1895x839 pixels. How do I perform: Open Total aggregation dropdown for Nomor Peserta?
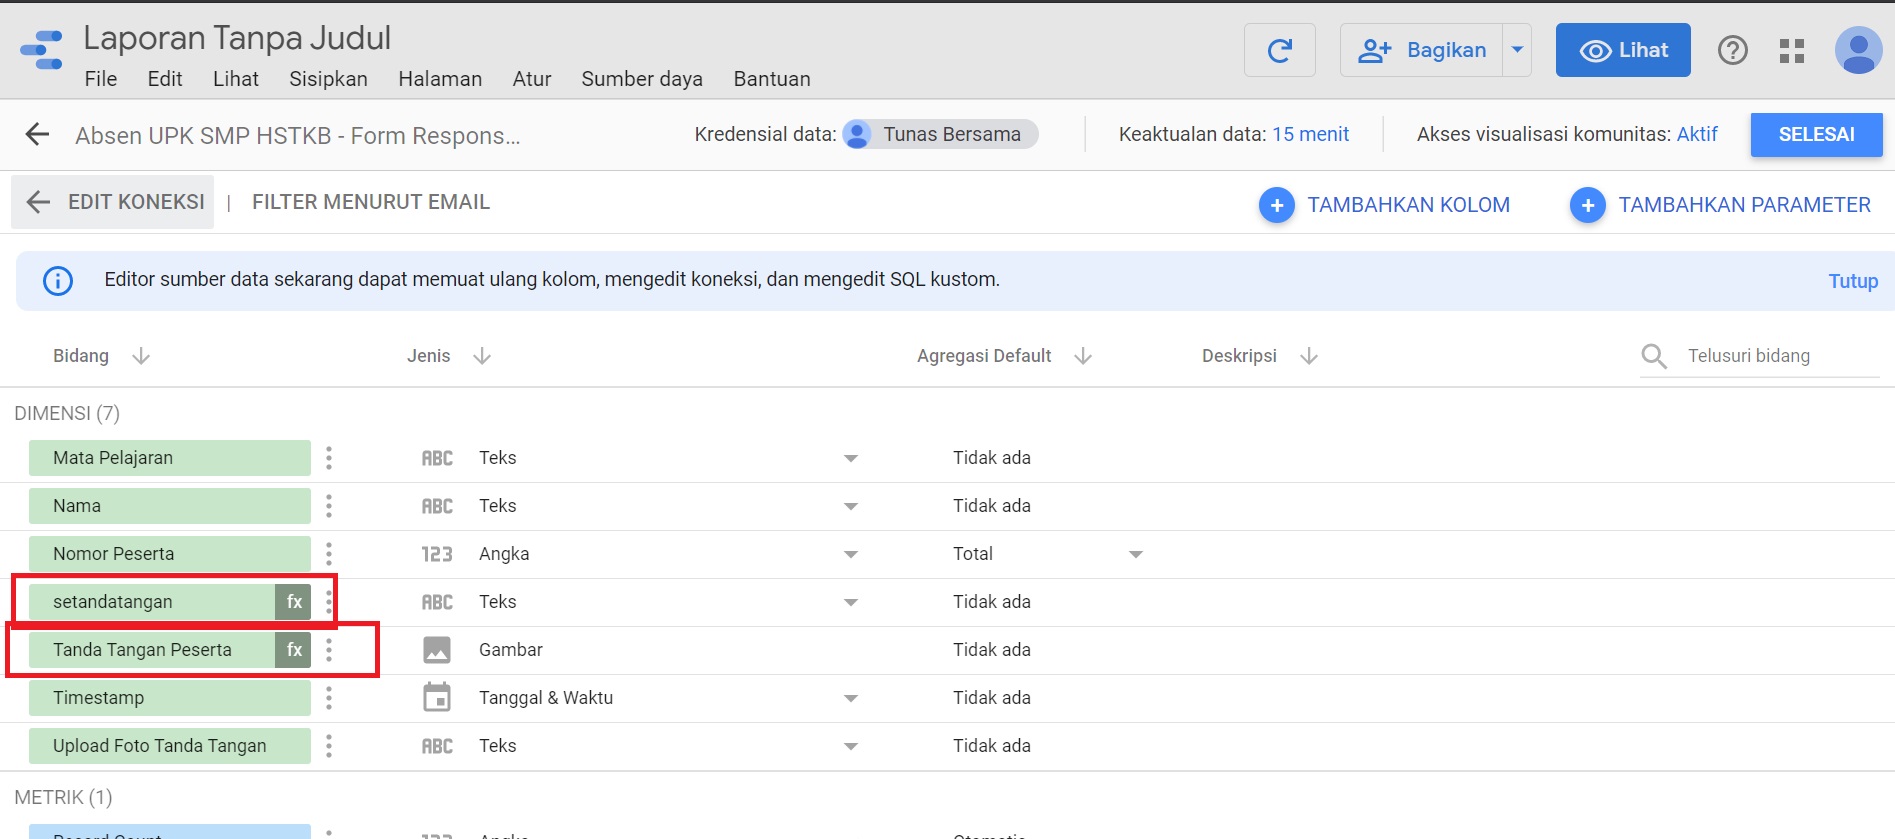(1136, 554)
